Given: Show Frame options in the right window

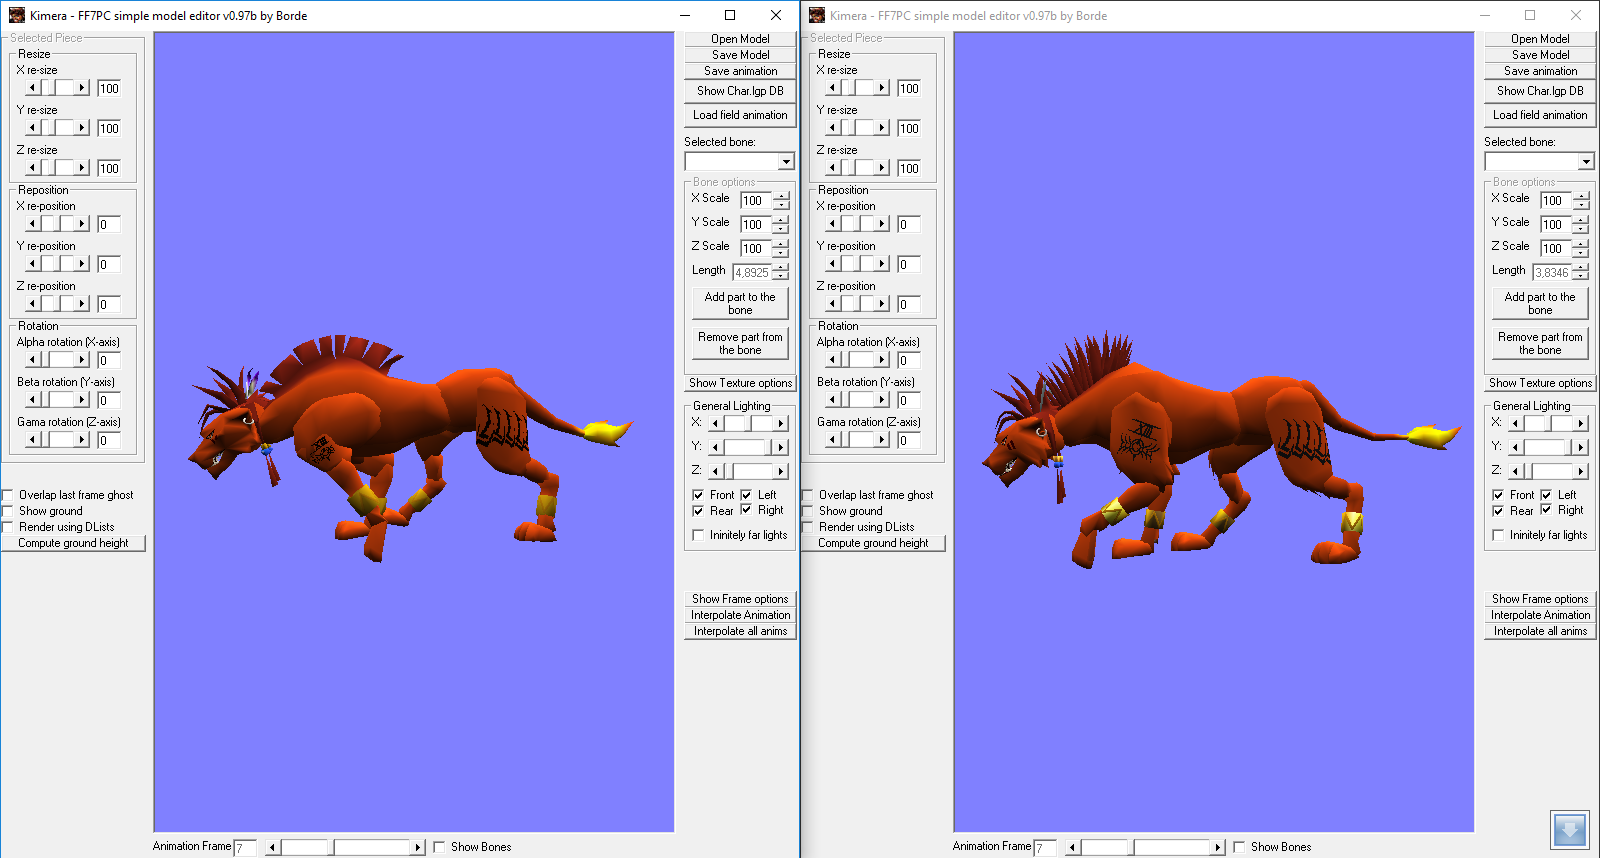Looking at the screenshot, I should click(x=1540, y=599).
